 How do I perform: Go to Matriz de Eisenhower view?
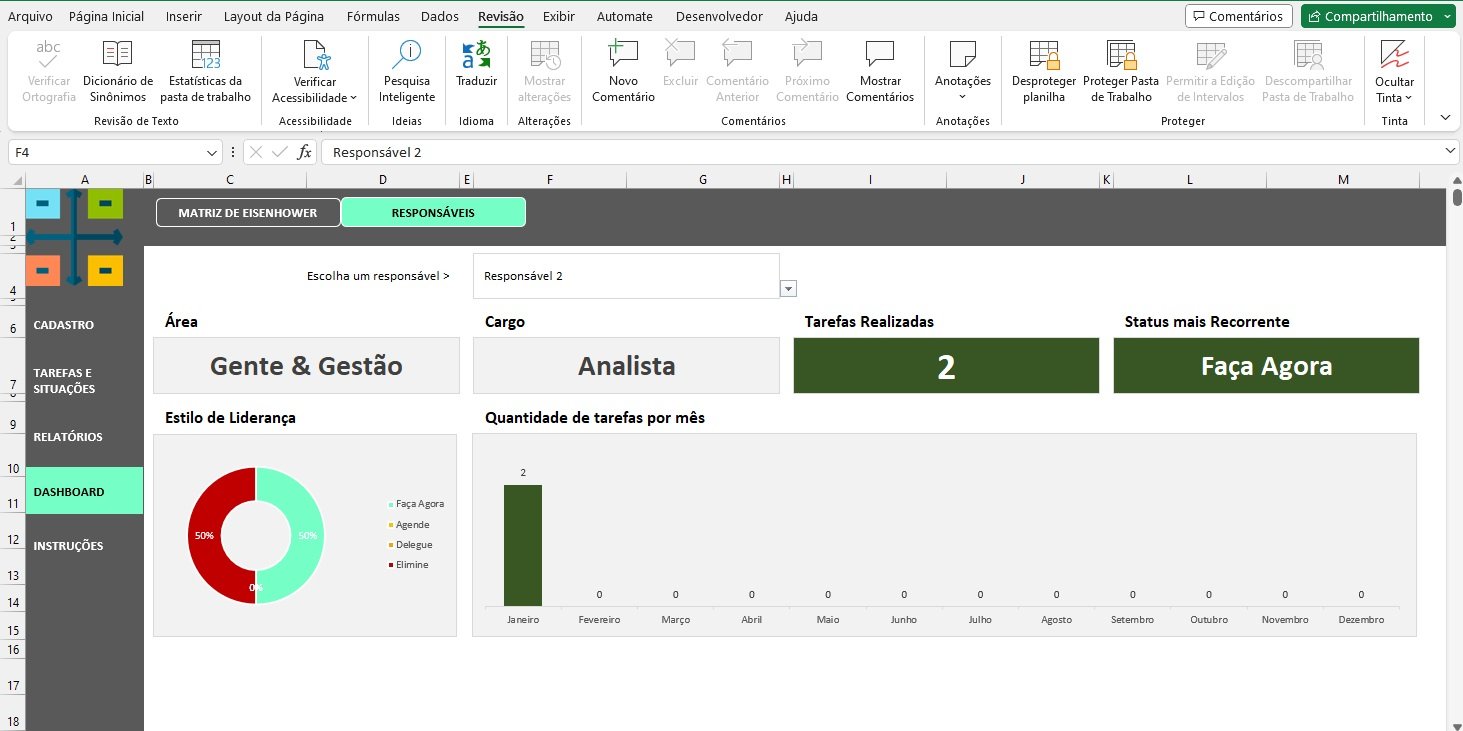click(248, 213)
